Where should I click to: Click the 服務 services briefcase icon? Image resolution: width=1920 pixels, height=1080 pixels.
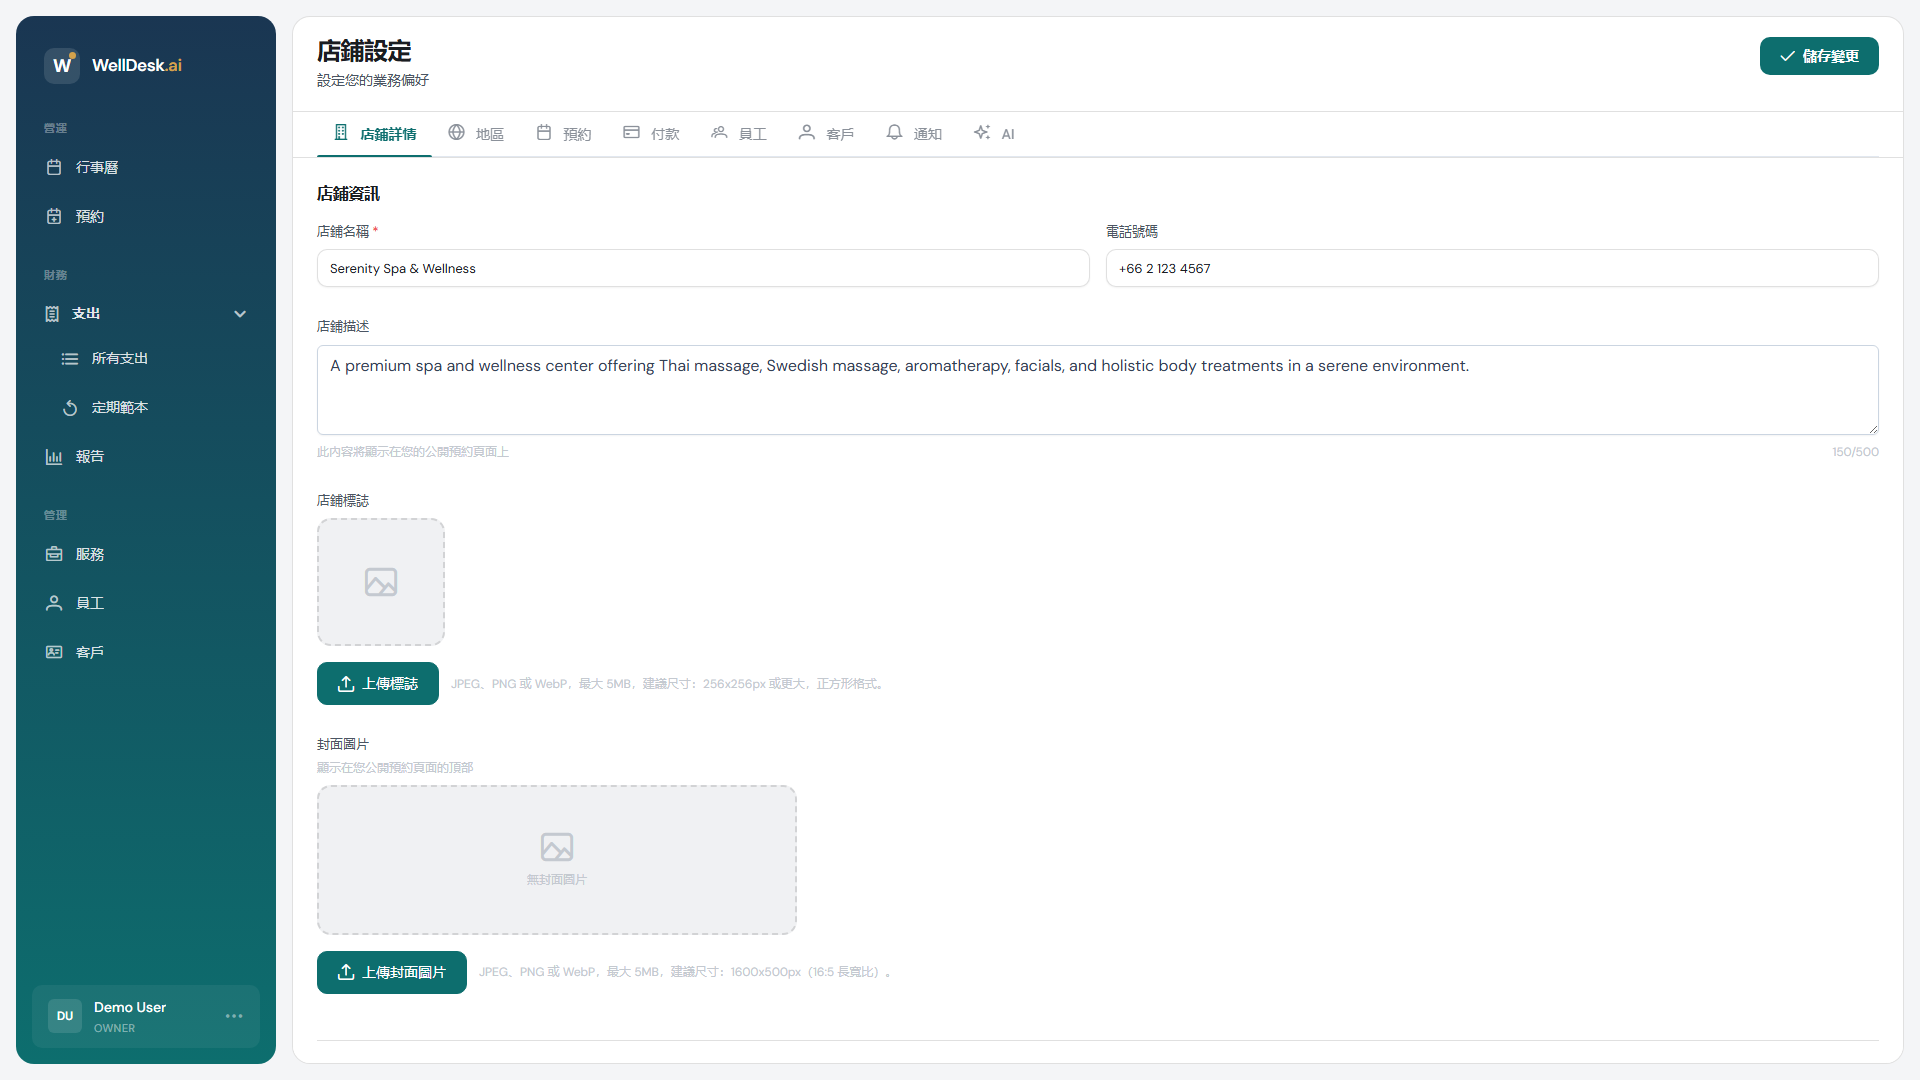(54, 554)
